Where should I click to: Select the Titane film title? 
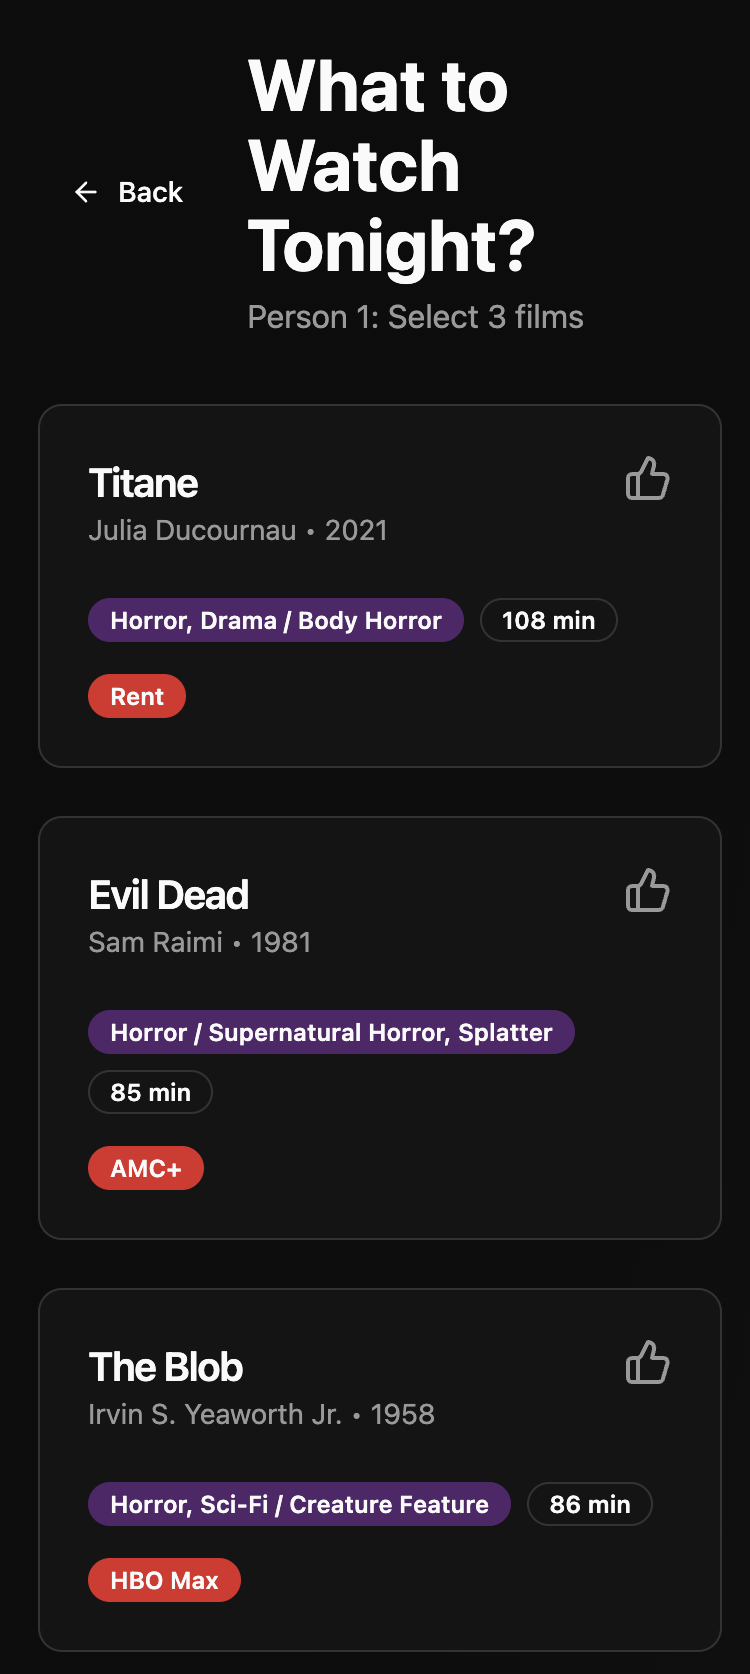(143, 483)
